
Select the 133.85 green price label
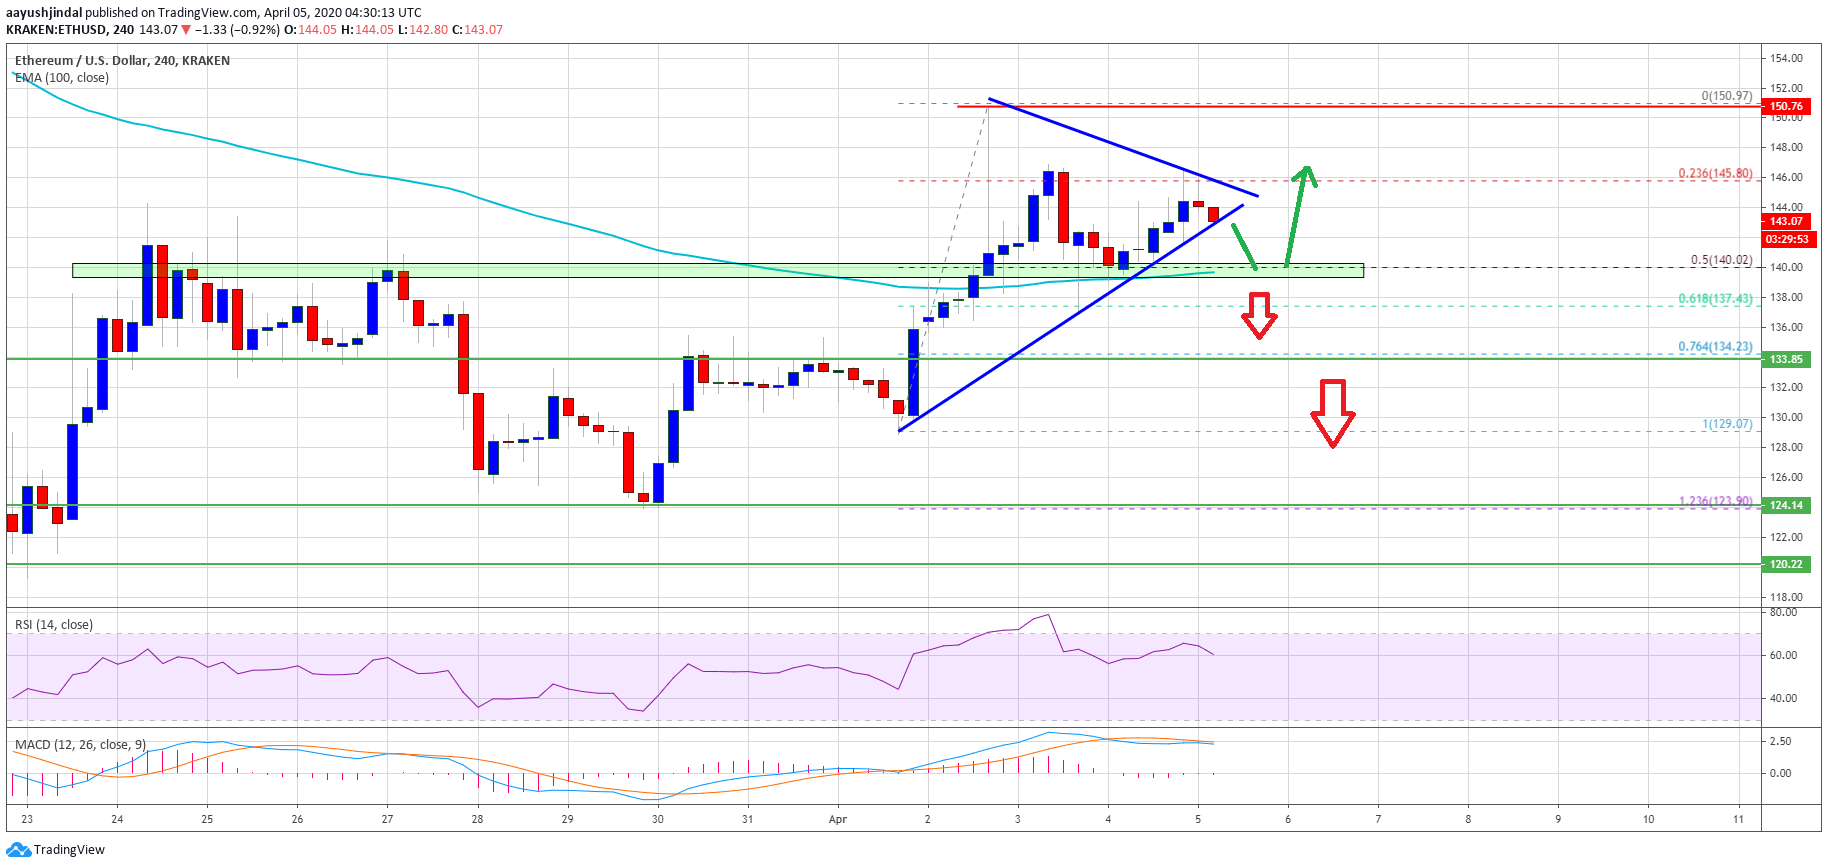click(x=1786, y=359)
